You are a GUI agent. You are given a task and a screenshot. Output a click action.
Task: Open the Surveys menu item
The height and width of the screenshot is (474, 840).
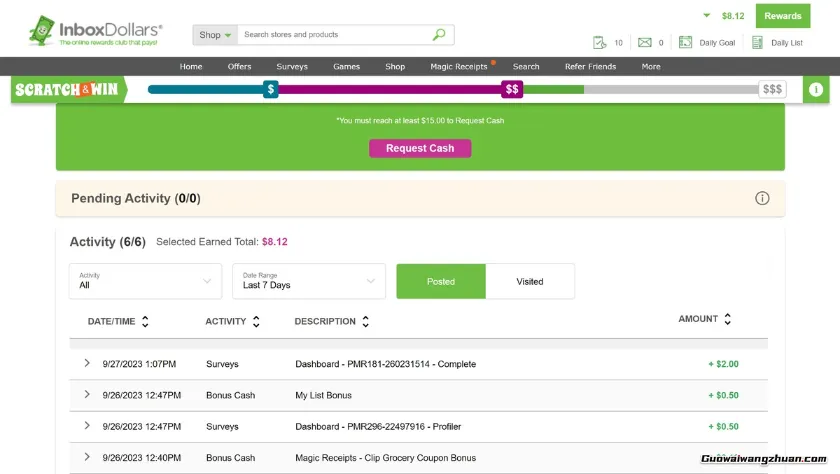click(x=292, y=67)
